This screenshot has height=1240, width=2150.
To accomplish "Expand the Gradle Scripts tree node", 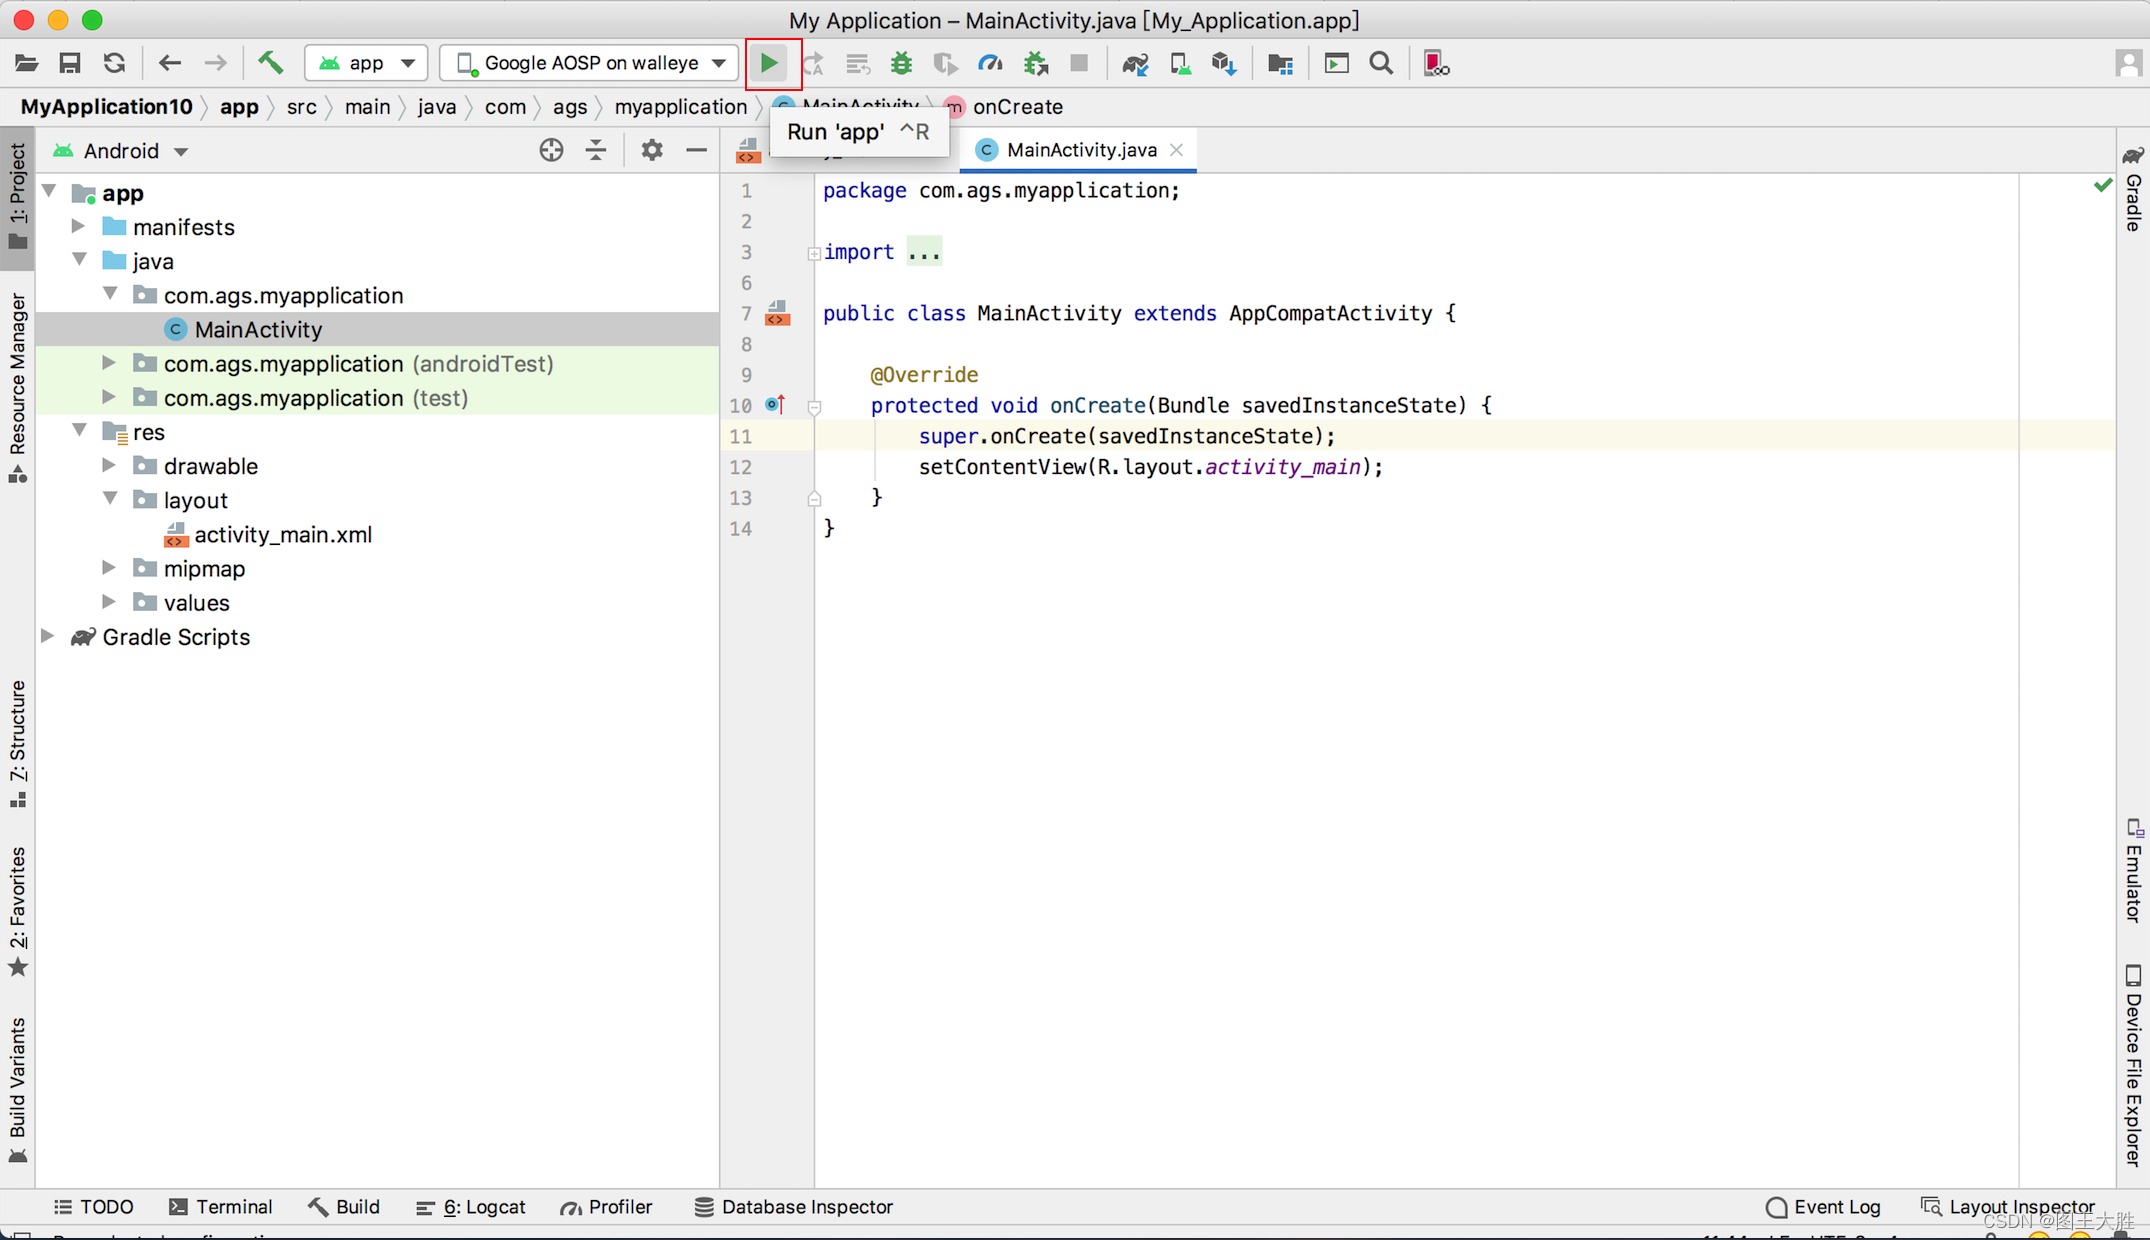I will pos(48,637).
